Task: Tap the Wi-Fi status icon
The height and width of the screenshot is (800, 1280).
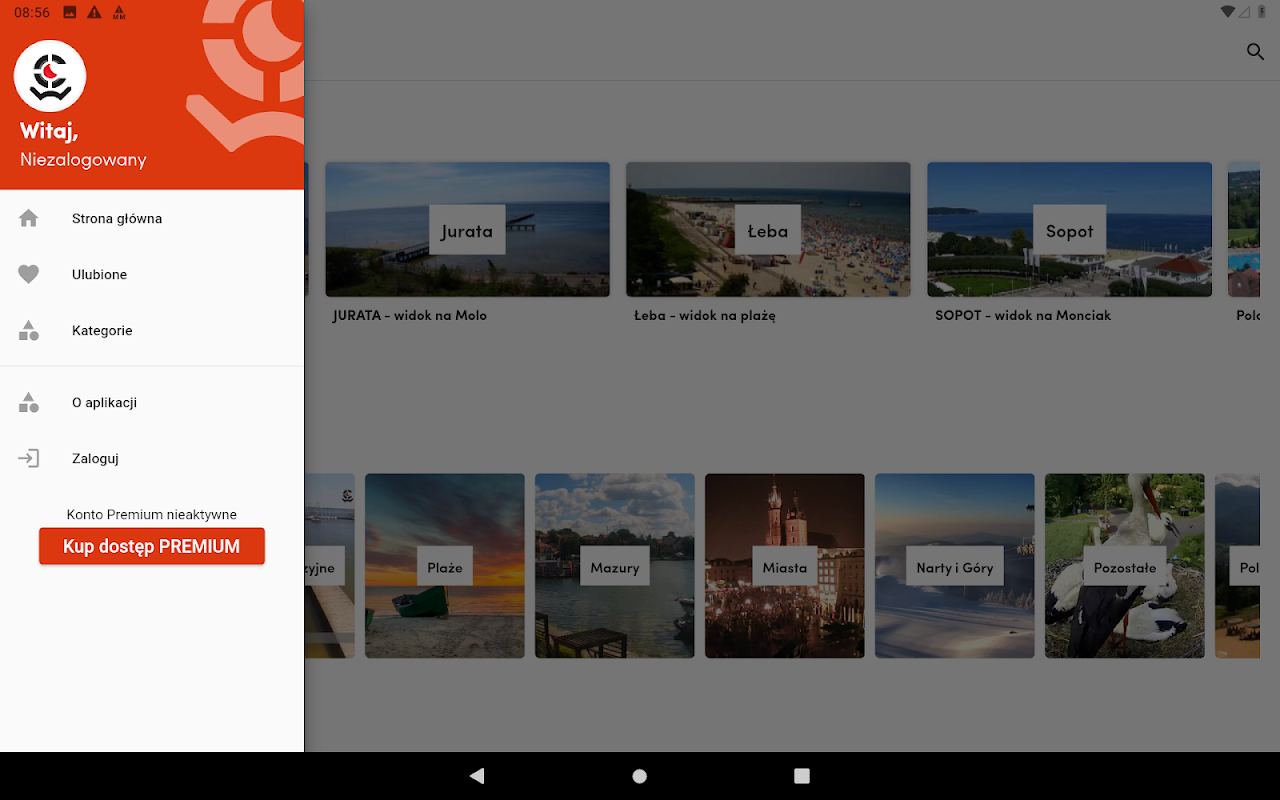Action: pos(1228,12)
